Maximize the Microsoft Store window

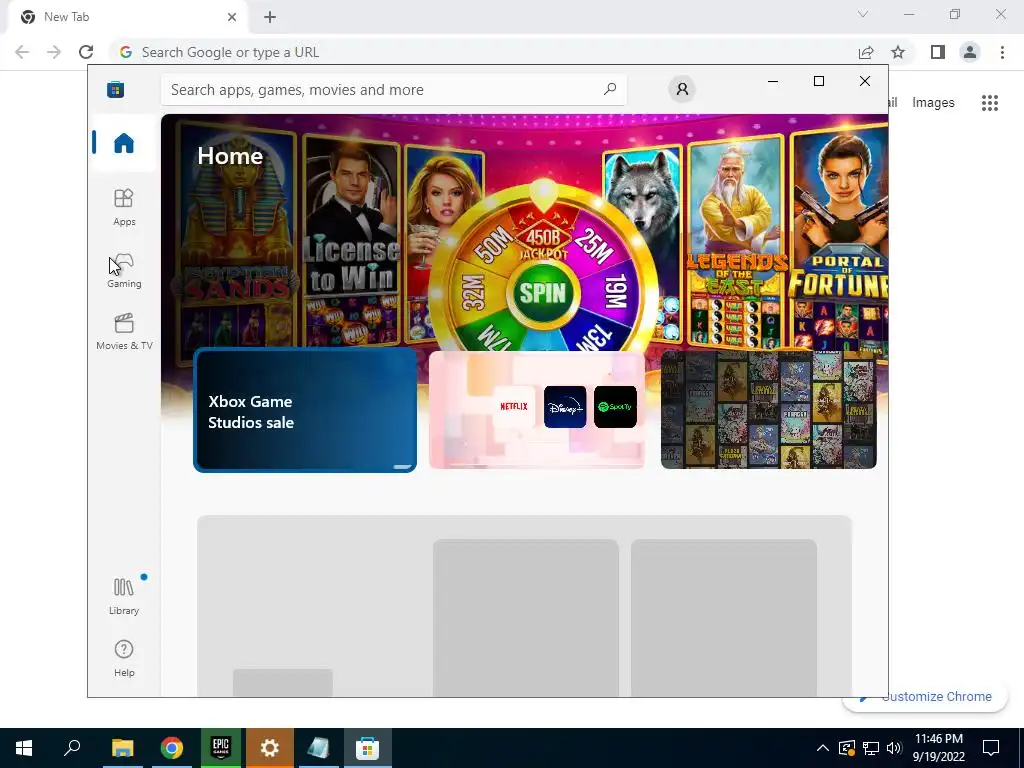(819, 81)
